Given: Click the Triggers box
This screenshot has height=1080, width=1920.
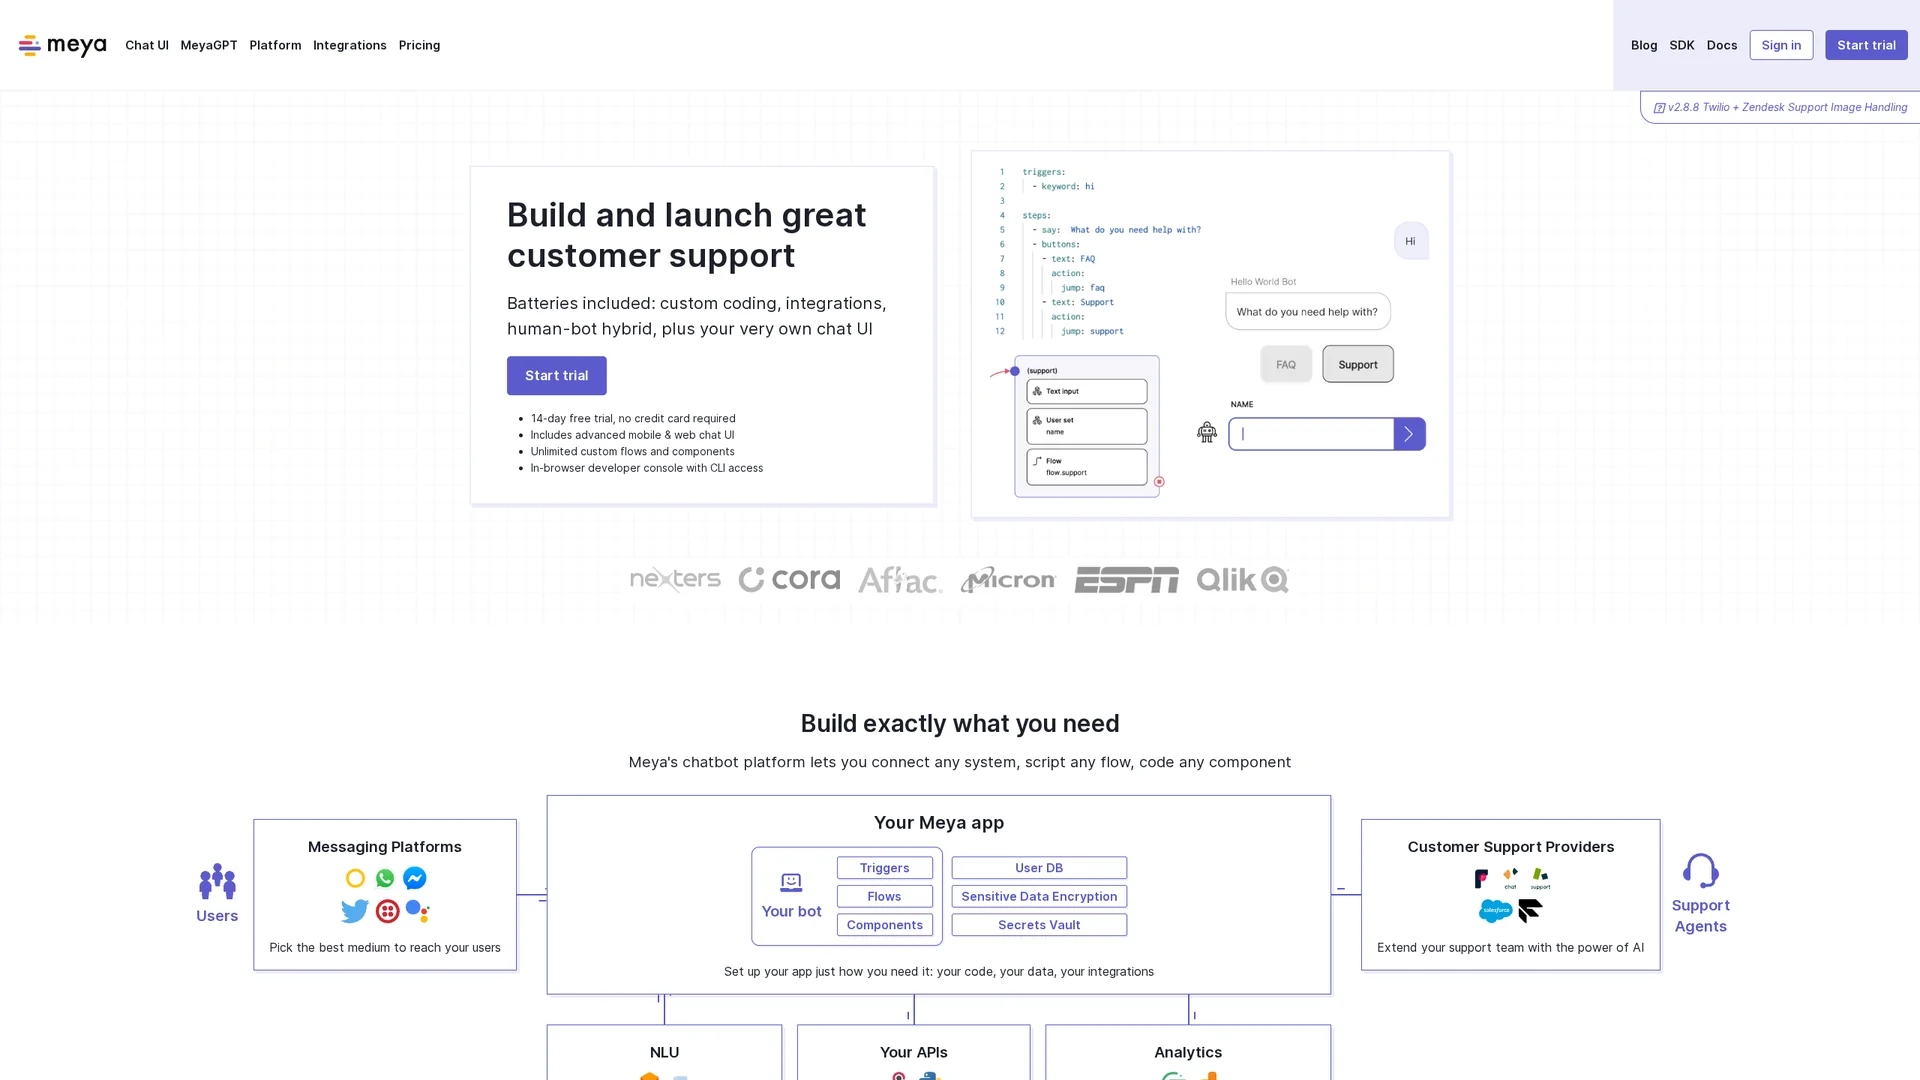Looking at the screenshot, I should [x=884, y=868].
